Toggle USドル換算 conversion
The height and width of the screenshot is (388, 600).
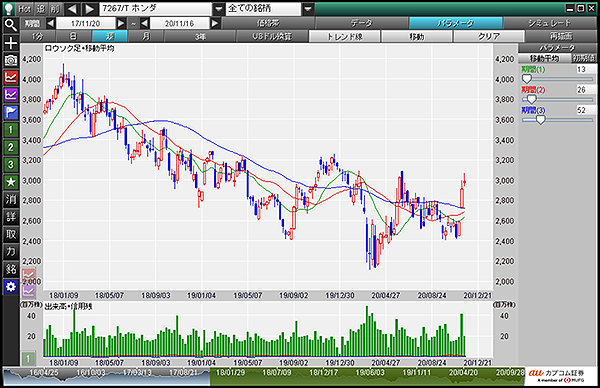(272, 37)
